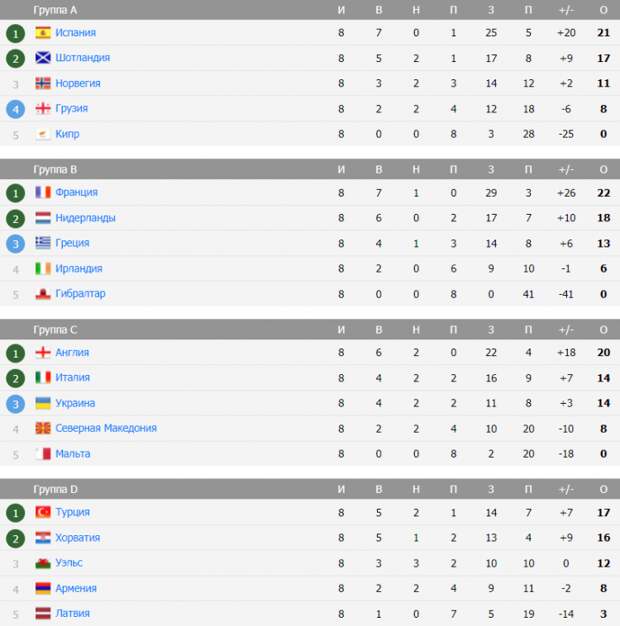Click the Wales flag icon

tap(43, 563)
